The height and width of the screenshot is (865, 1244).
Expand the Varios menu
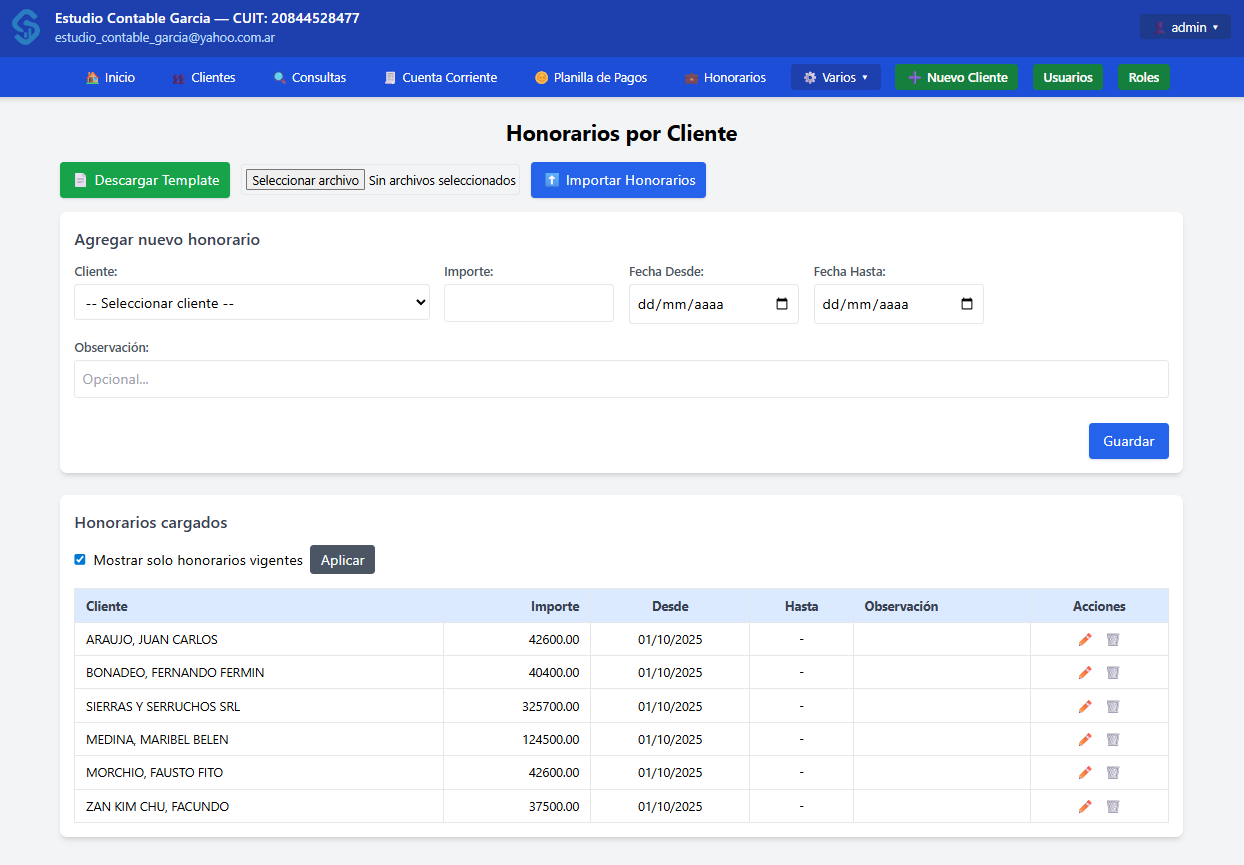[835, 77]
